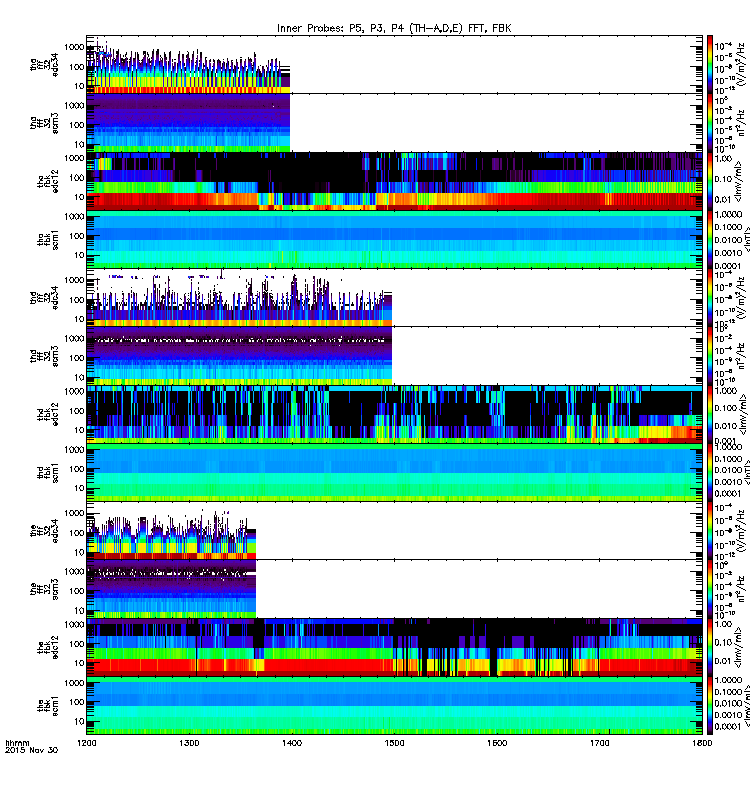
Task: Click the color bar beside the tha edc34 FFT panel
Action: point(710,64)
